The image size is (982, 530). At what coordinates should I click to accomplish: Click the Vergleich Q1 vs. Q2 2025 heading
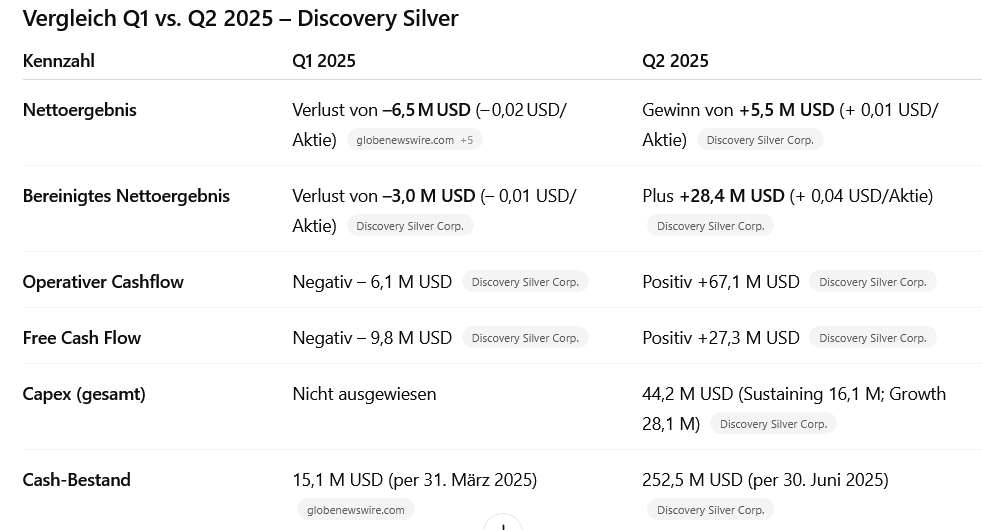tap(240, 18)
